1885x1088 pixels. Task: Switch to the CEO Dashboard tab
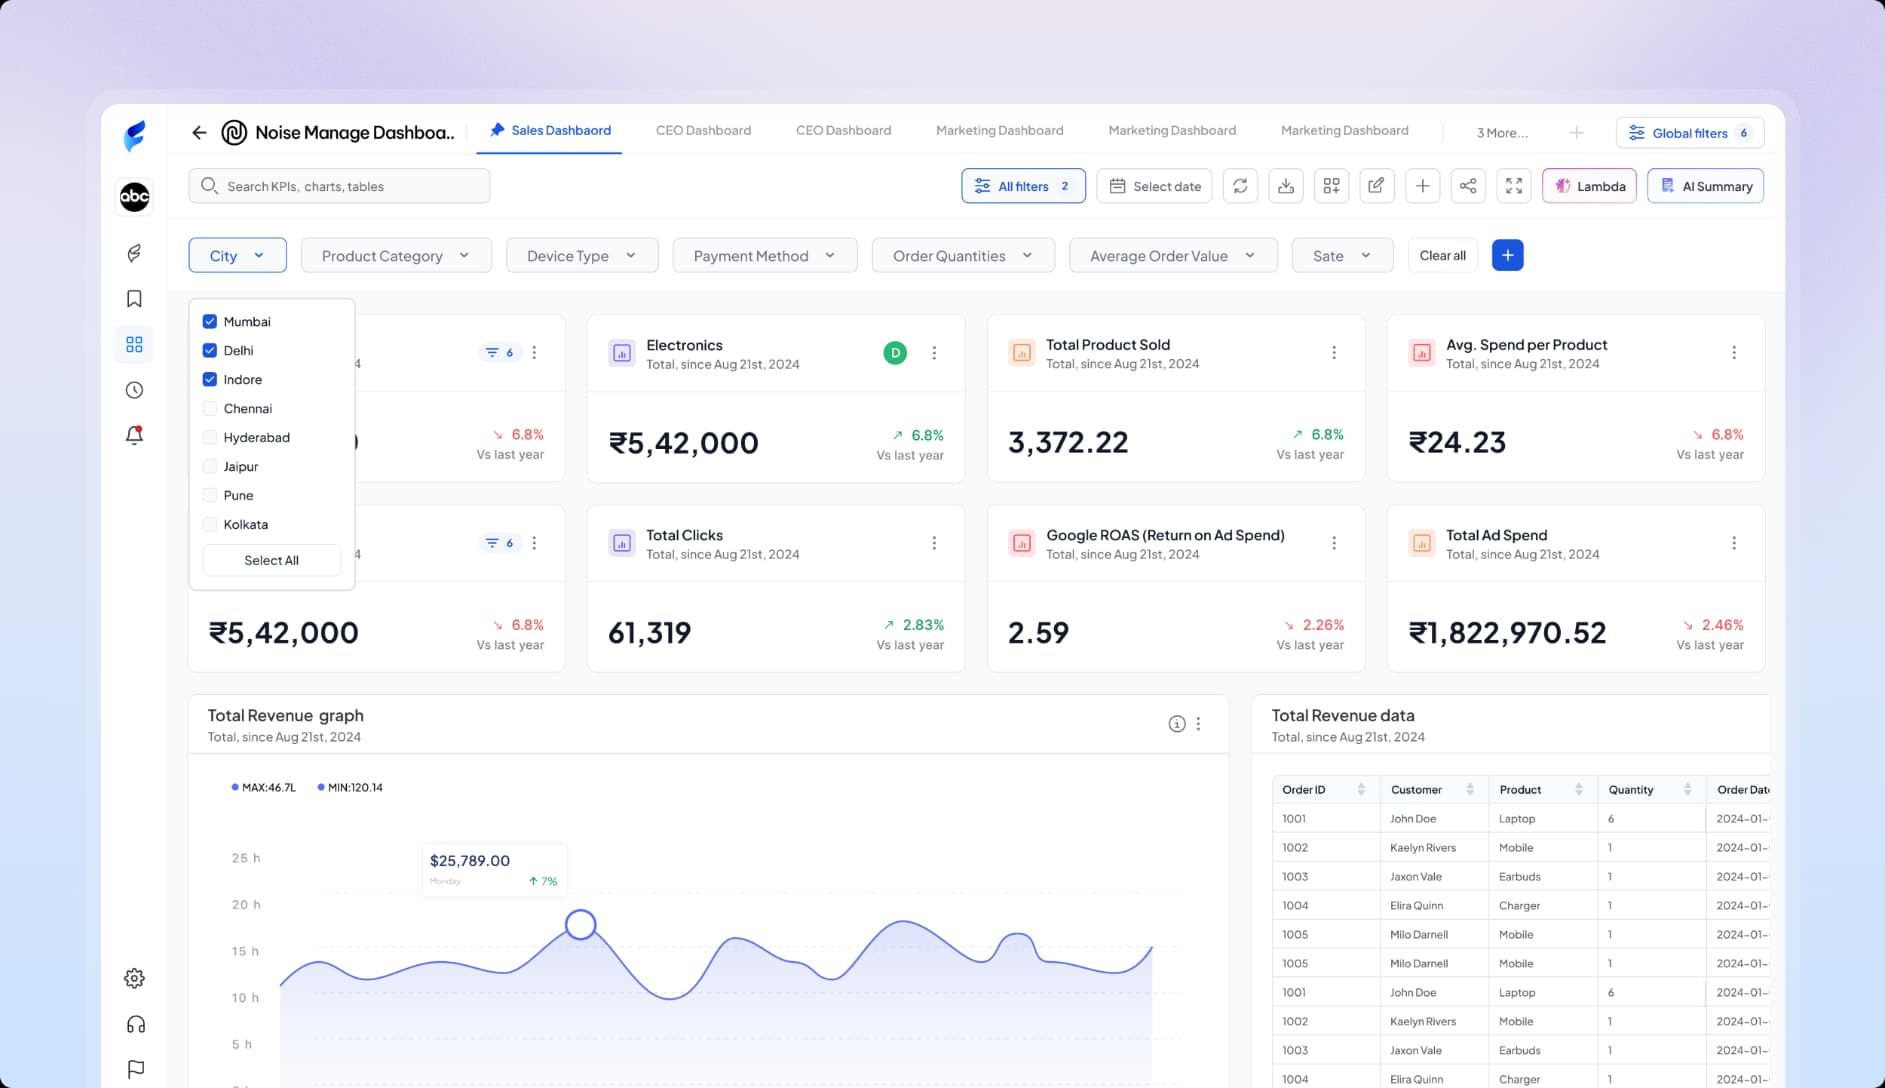(703, 130)
